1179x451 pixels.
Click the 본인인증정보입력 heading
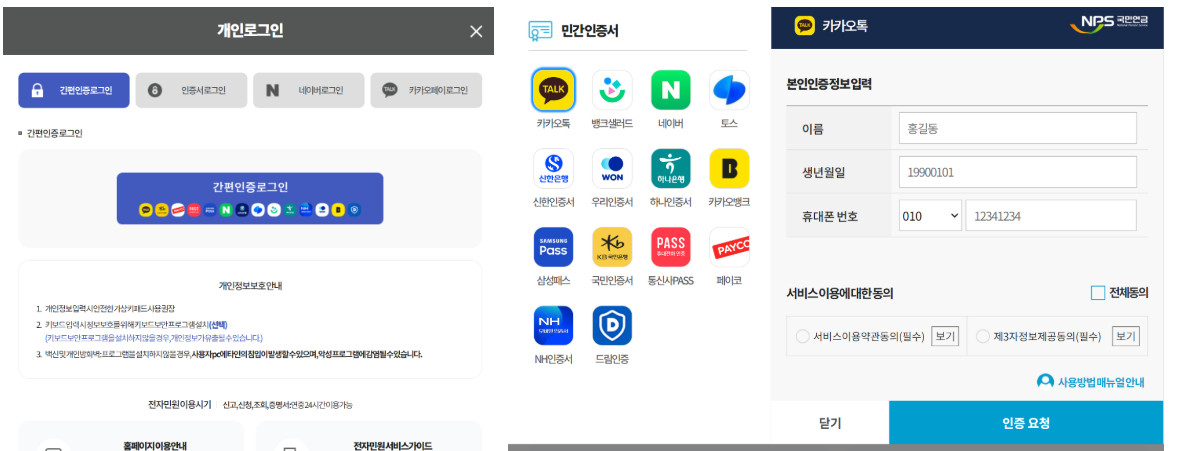(829, 85)
